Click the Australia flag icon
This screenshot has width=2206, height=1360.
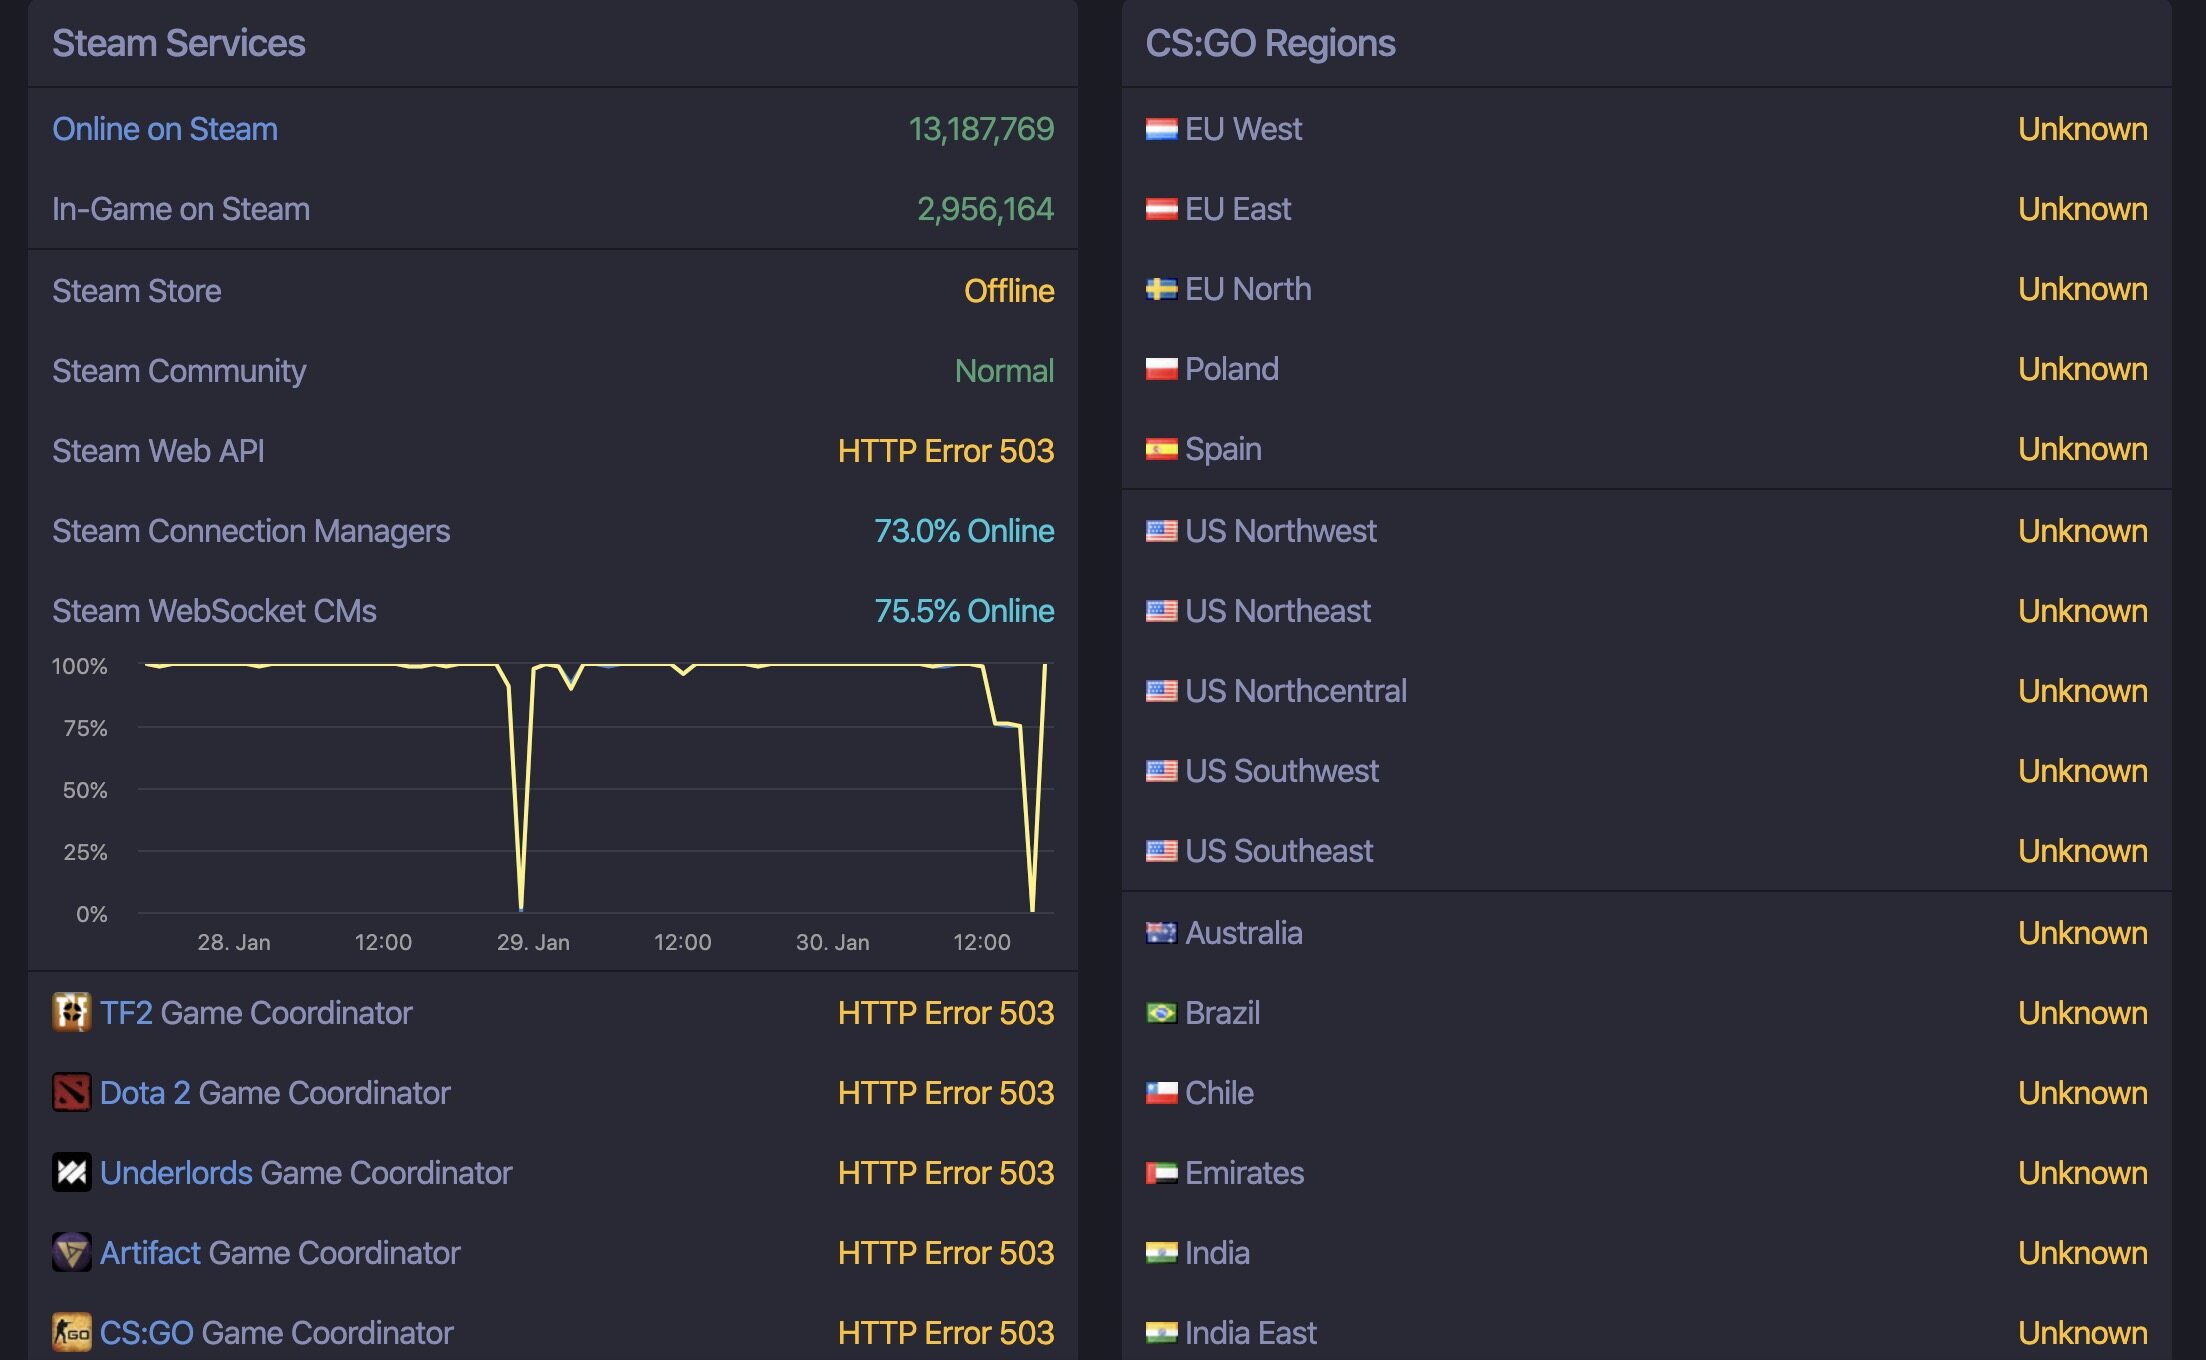pyautogui.click(x=1161, y=933)
